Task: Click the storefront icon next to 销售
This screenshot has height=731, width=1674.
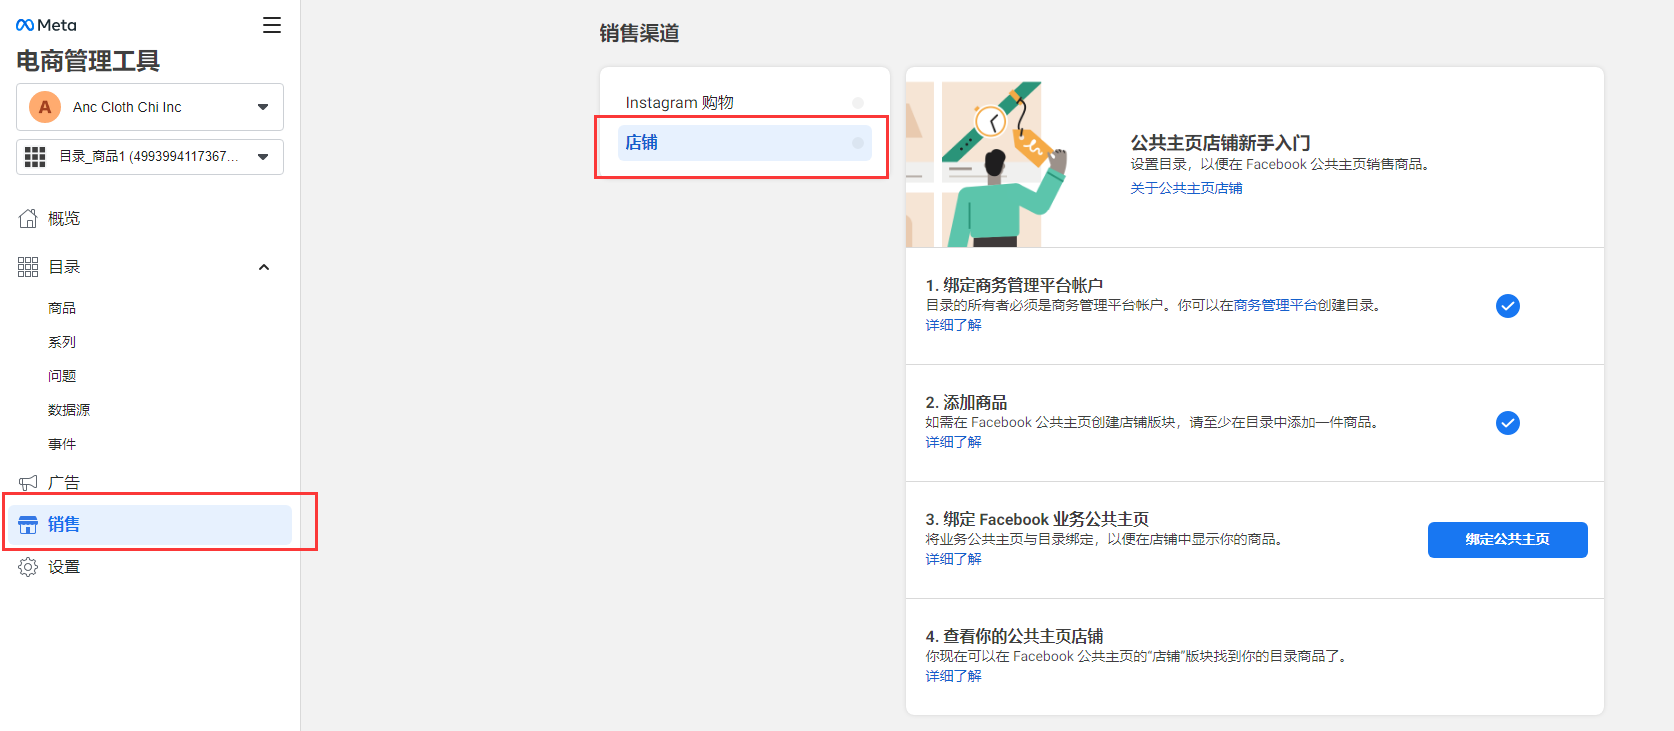Action: 28,525
